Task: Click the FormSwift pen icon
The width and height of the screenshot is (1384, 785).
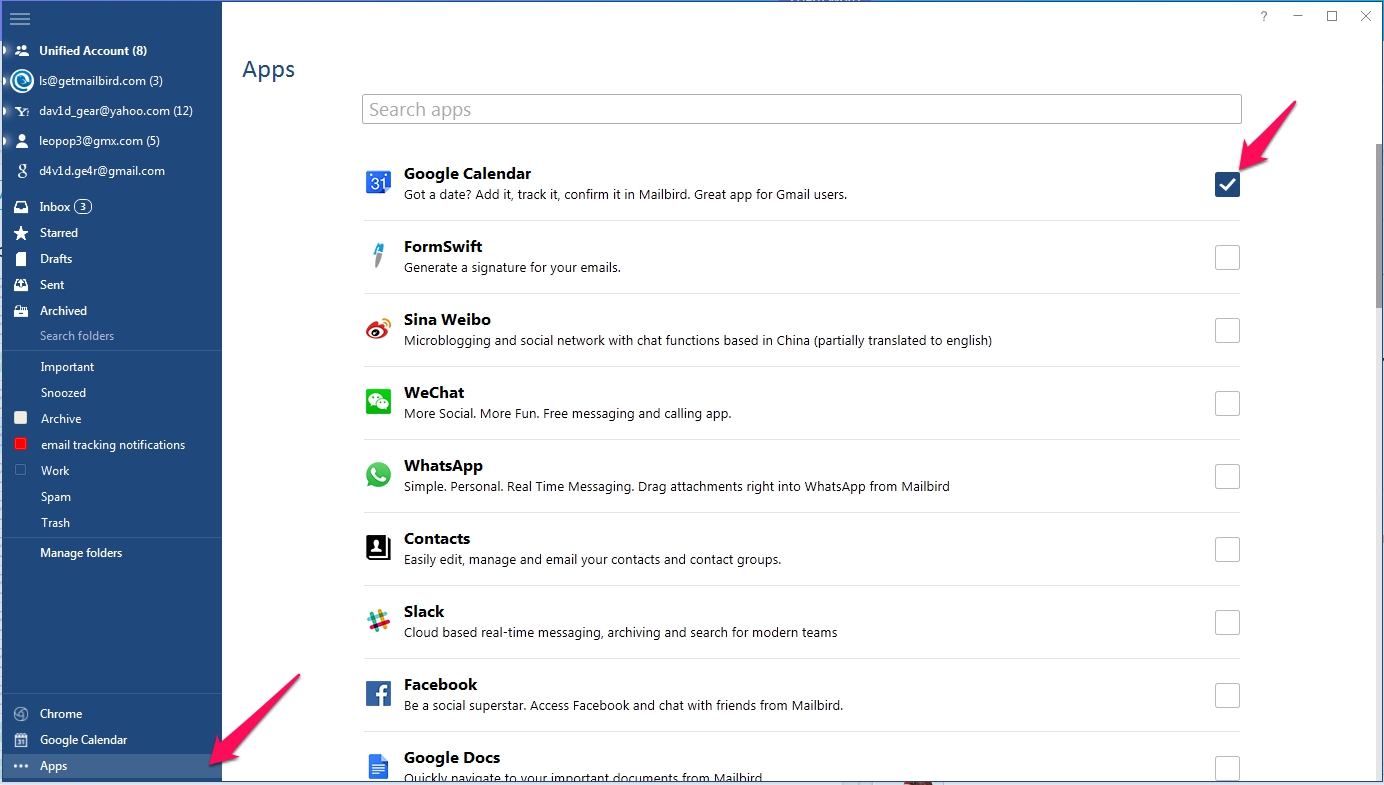Action: pos(378,255)
